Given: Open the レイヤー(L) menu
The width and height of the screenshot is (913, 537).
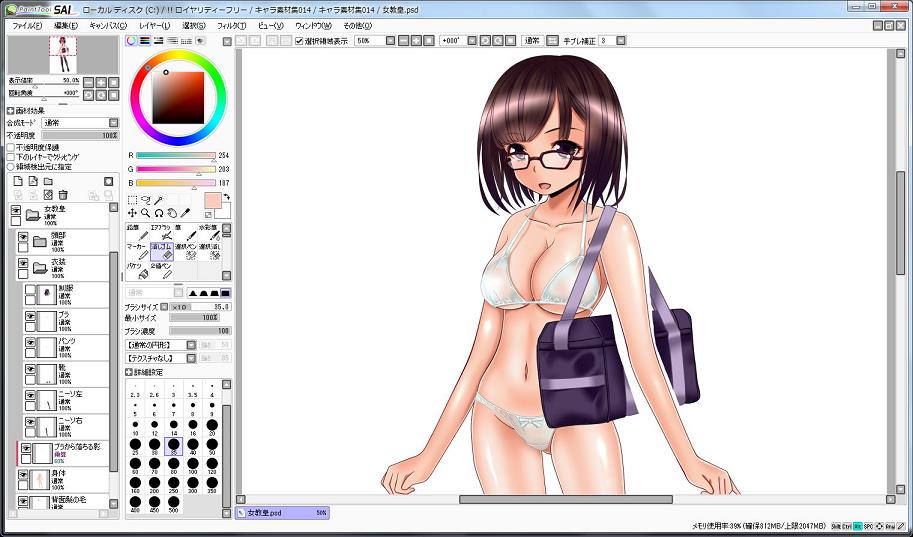Looking at the screenshot, I should click(154, 25).
